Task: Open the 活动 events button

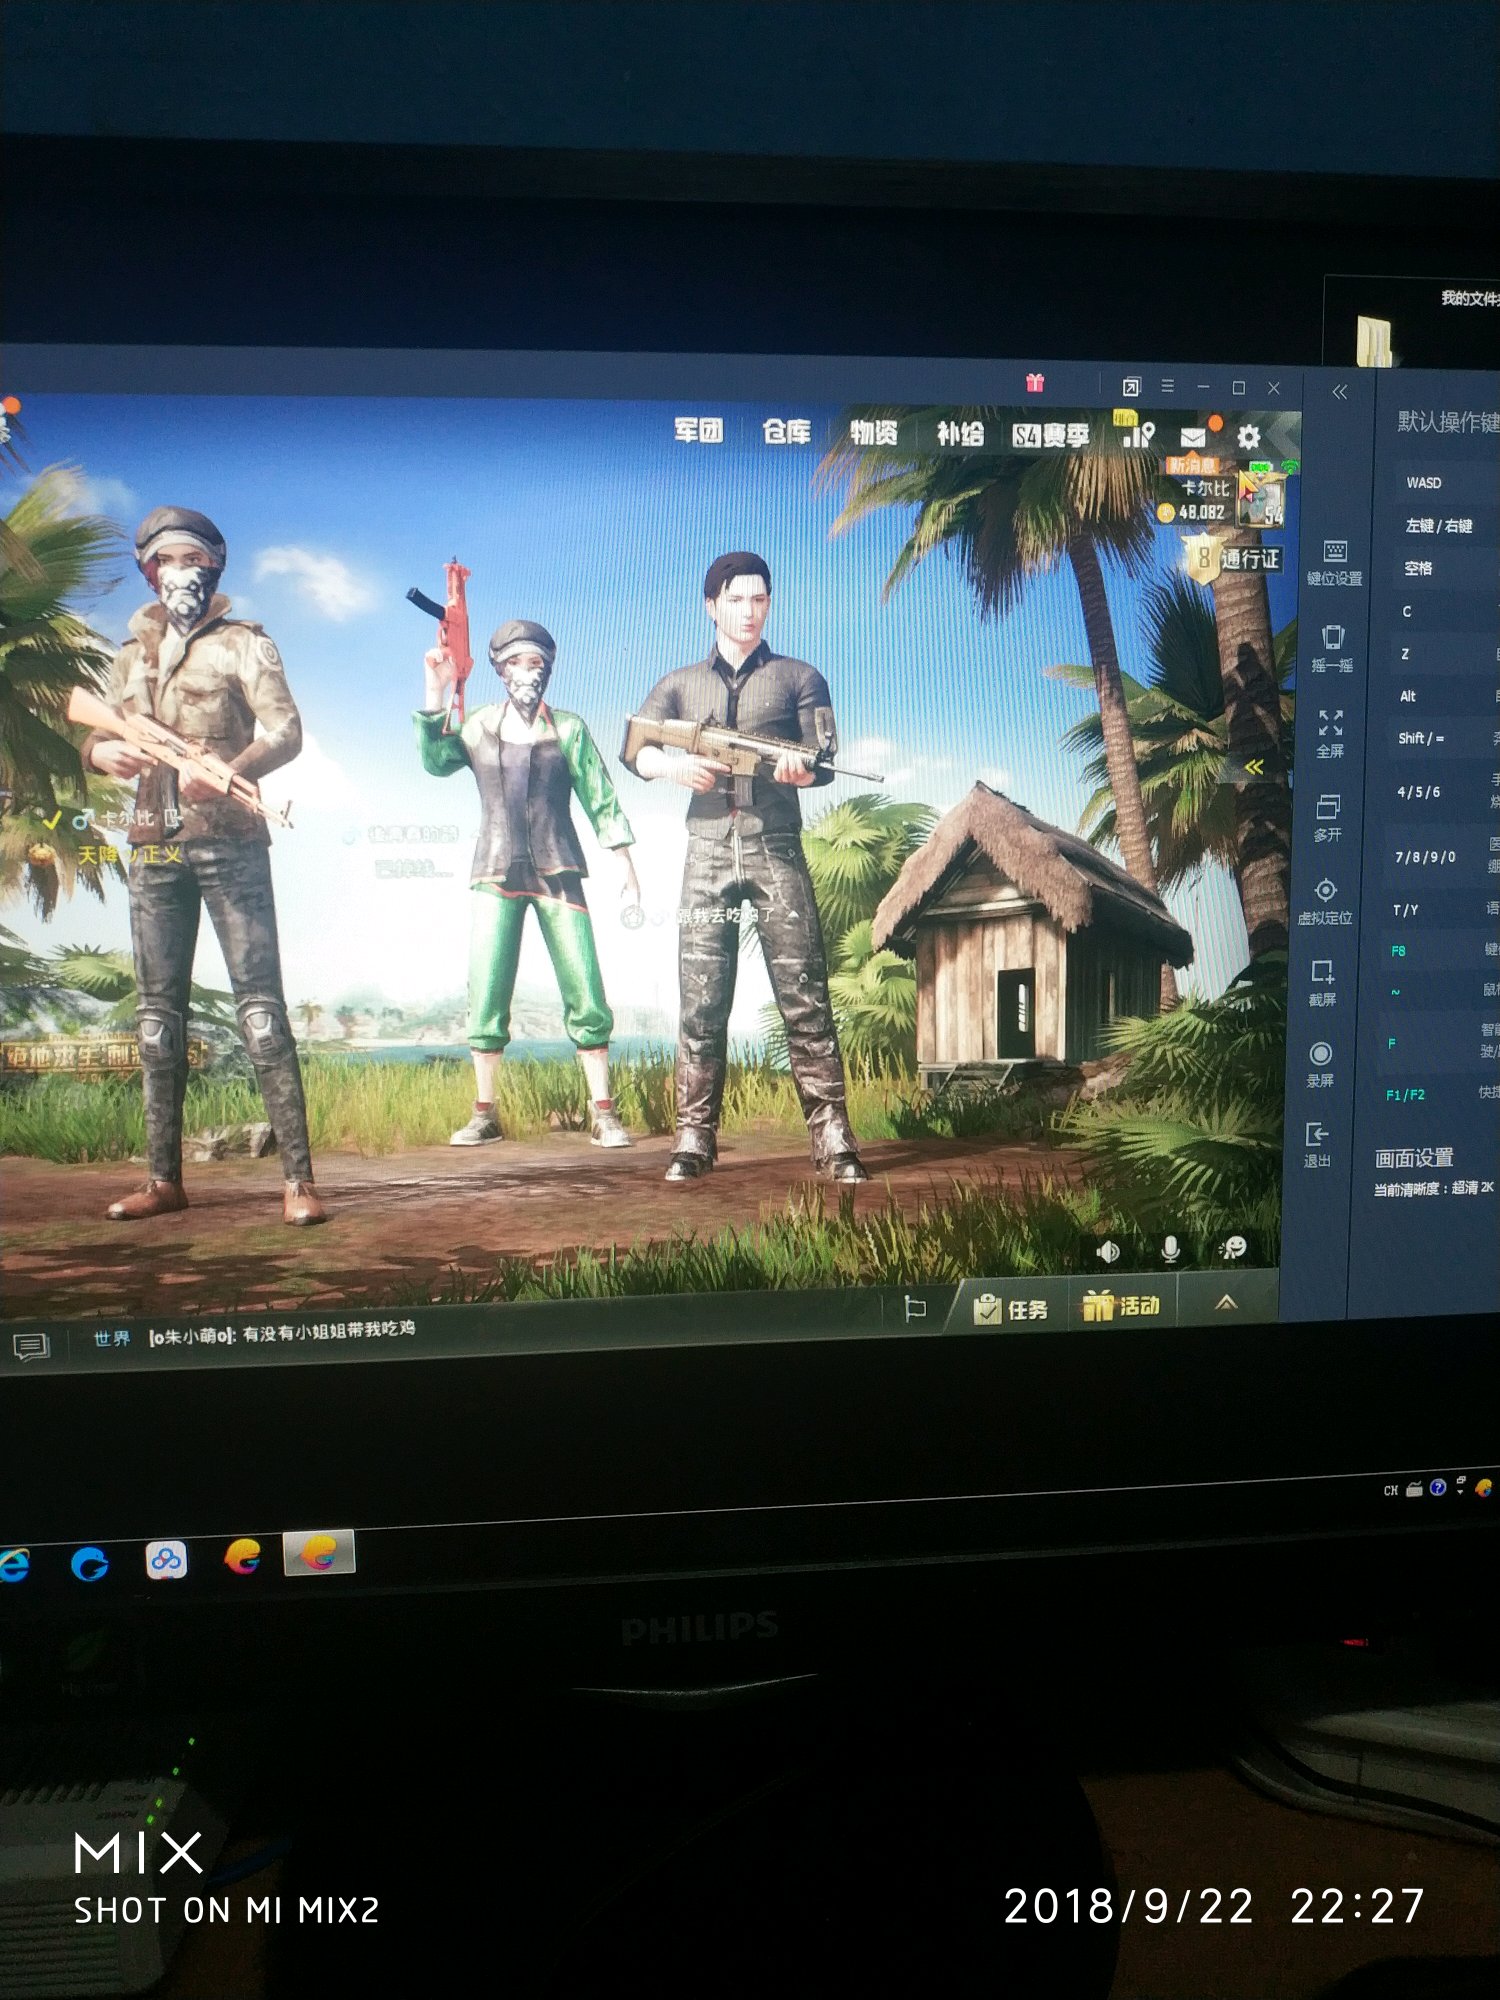Action: [x=1122, y=1305]
